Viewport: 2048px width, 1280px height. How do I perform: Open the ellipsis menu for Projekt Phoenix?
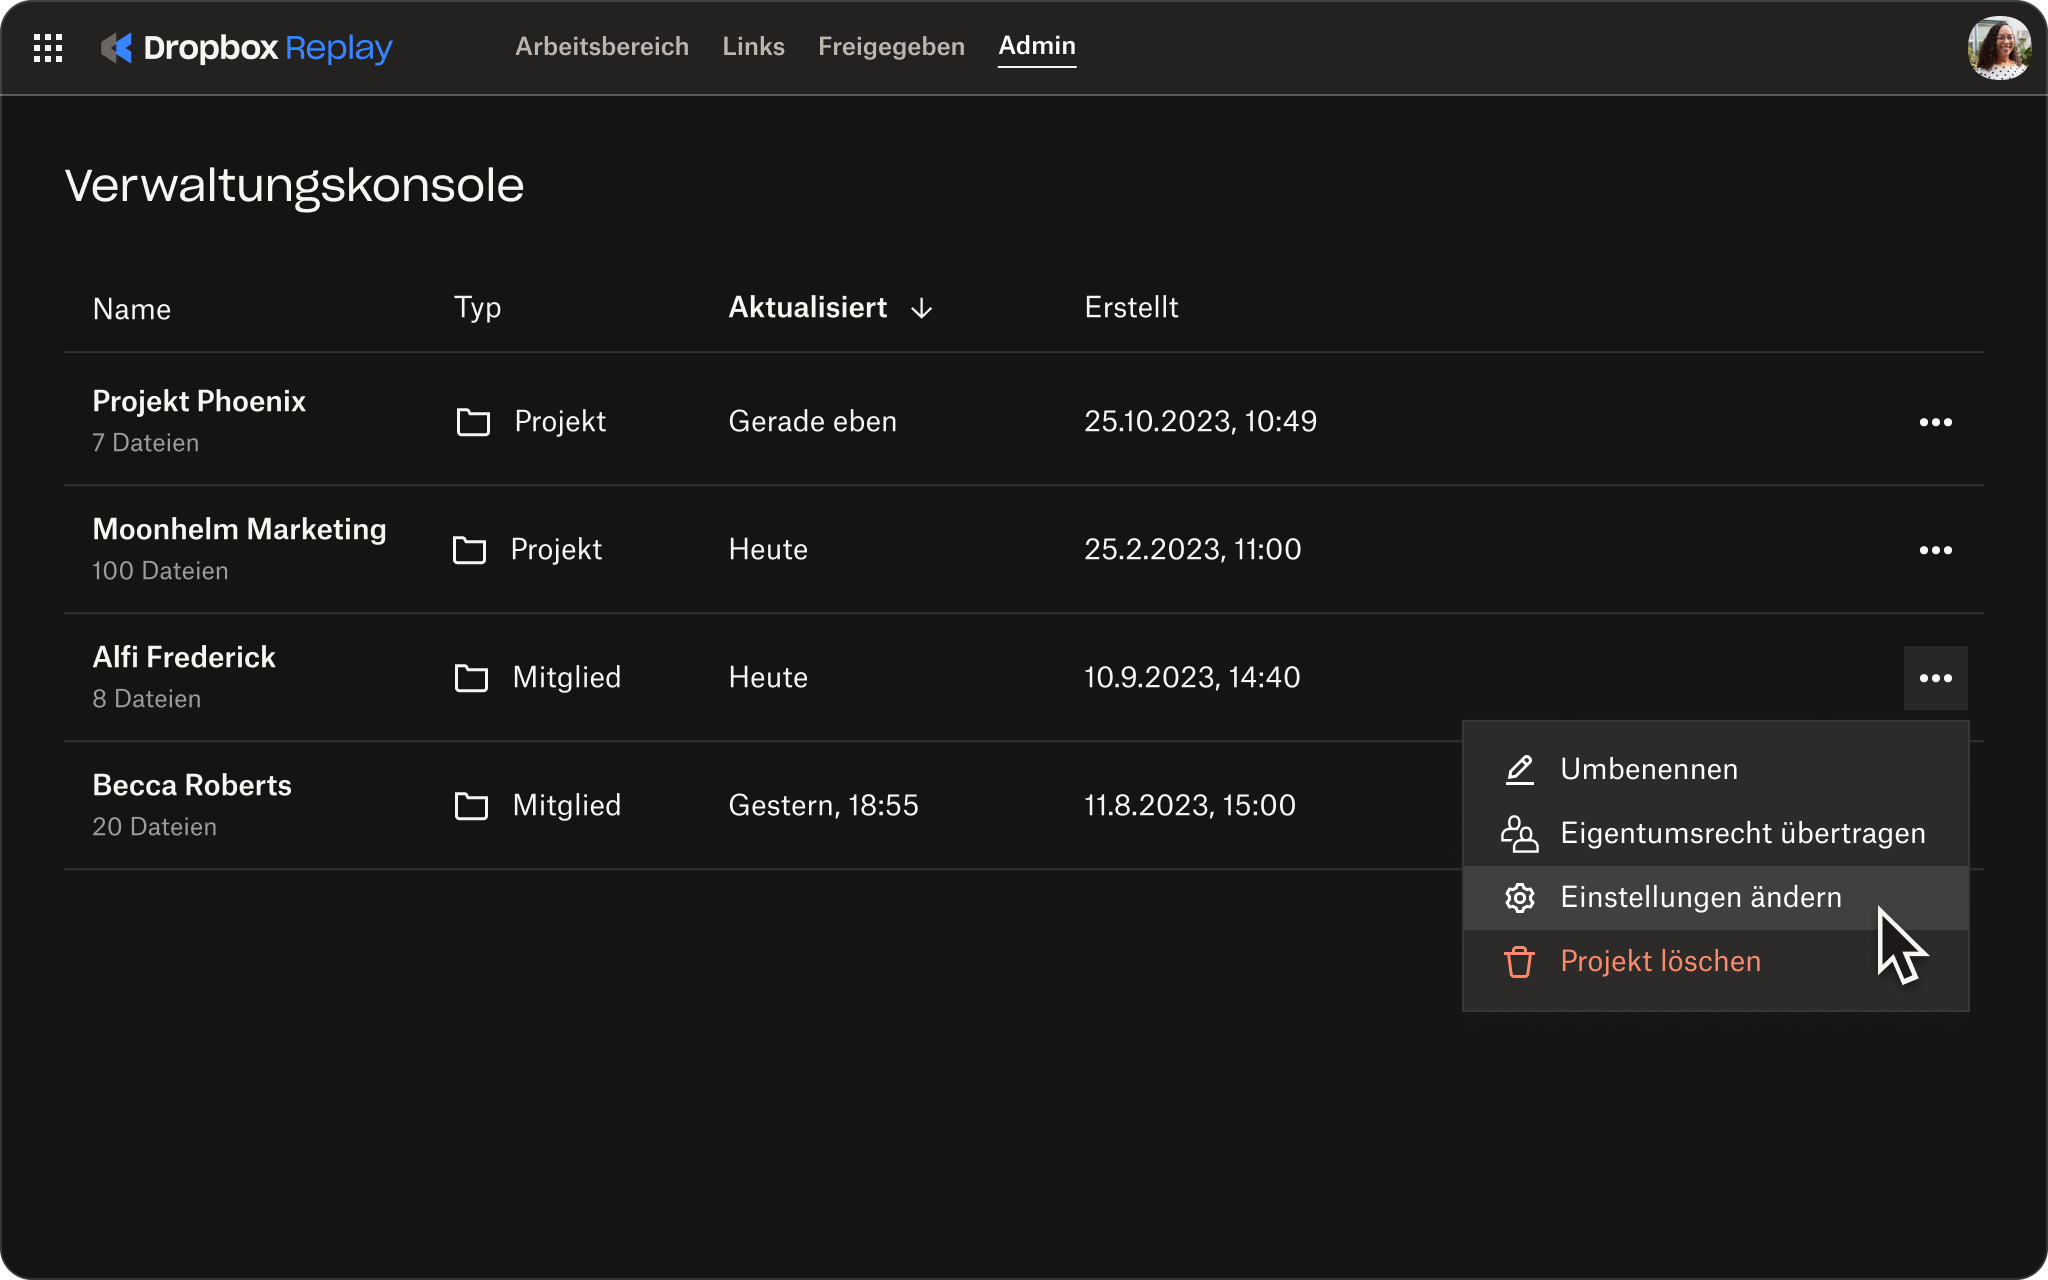pos(1936,421)
